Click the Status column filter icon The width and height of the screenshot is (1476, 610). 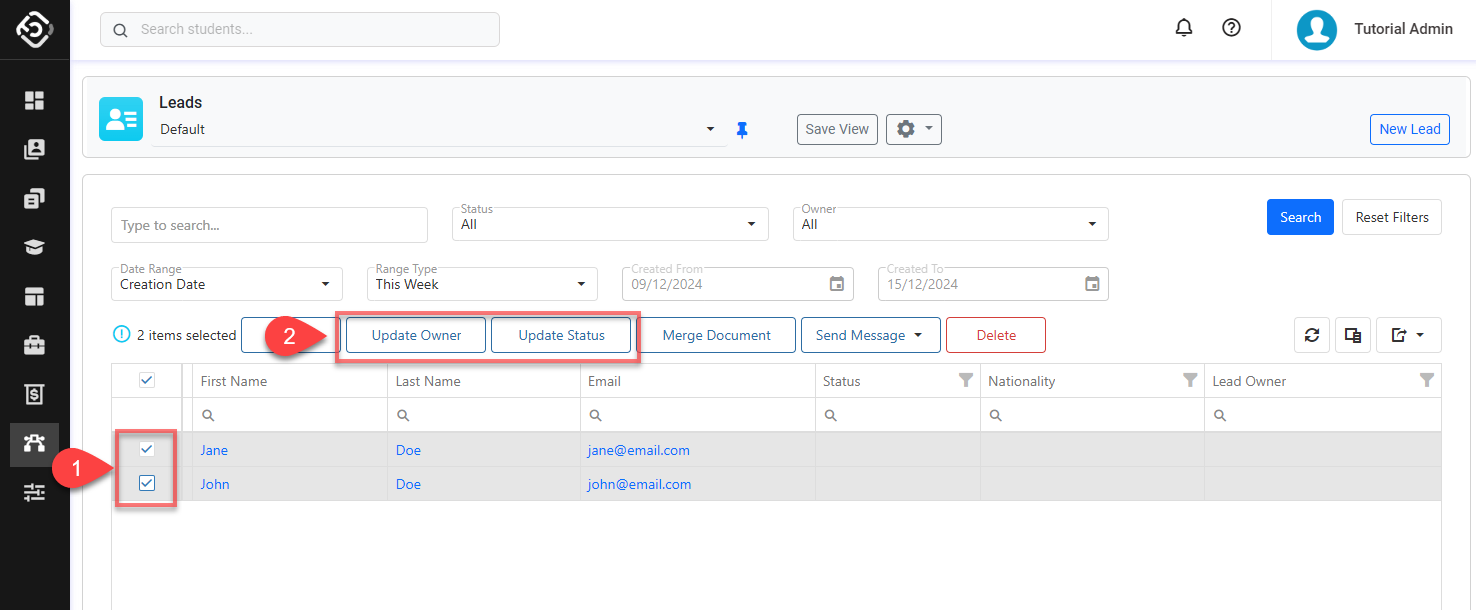[x=965, y=380]
